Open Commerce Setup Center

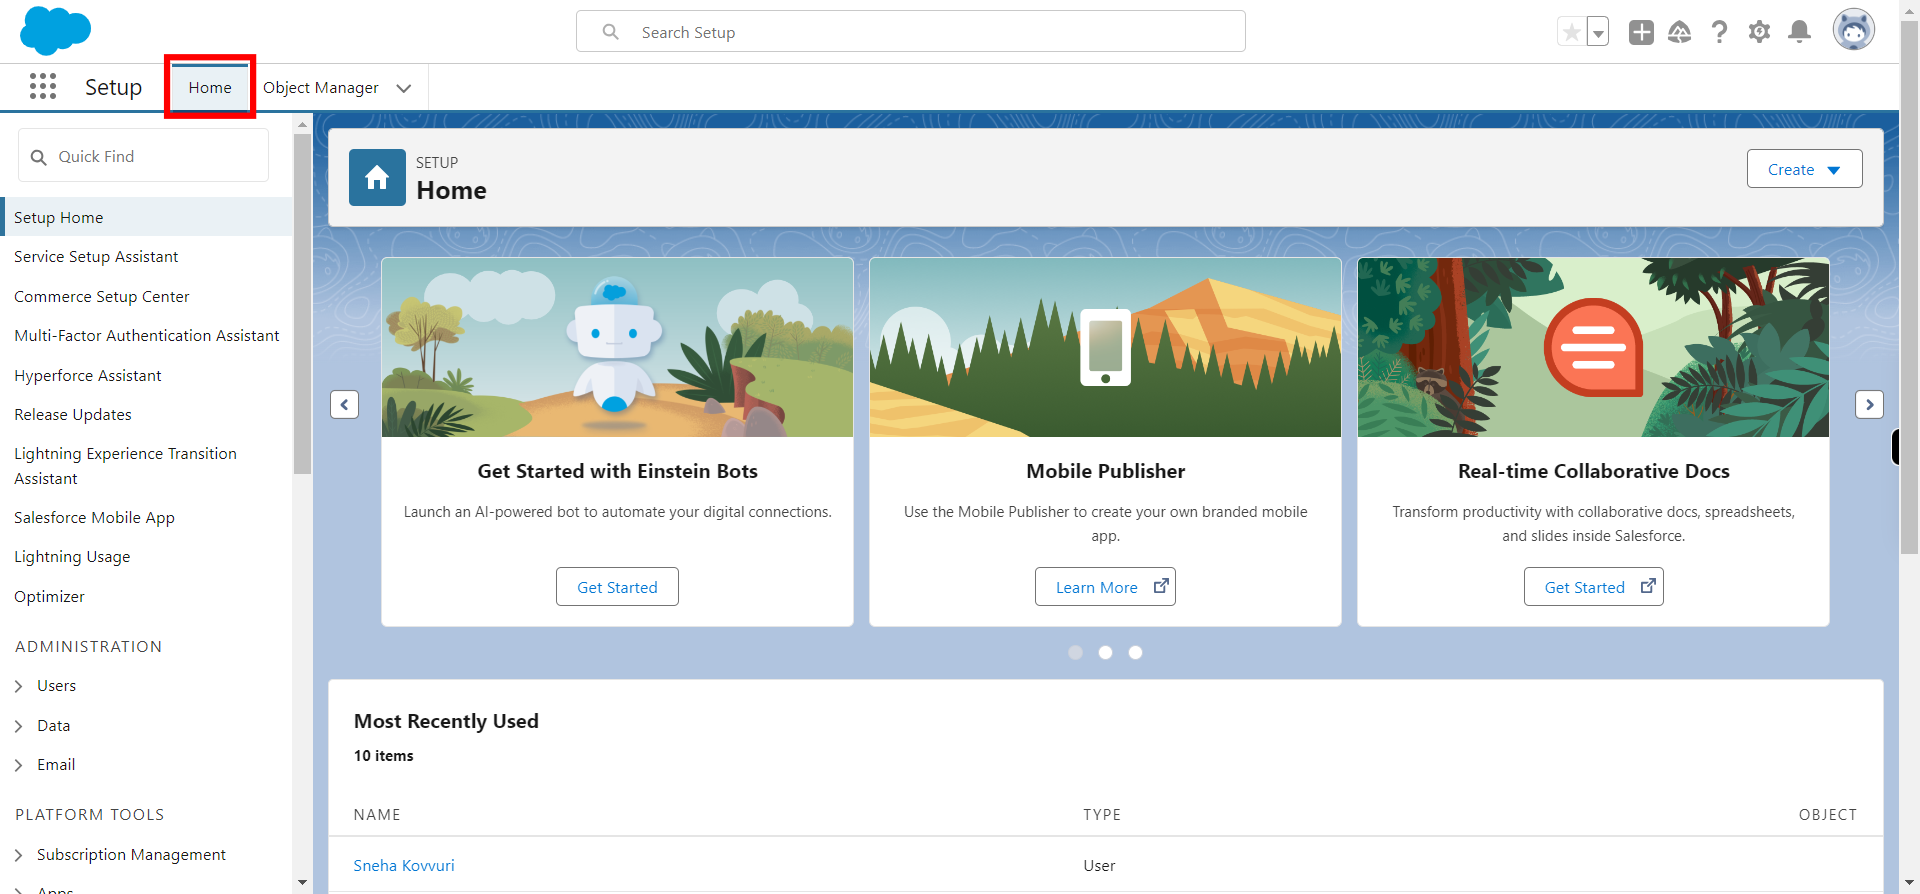[x=101, y=297]
